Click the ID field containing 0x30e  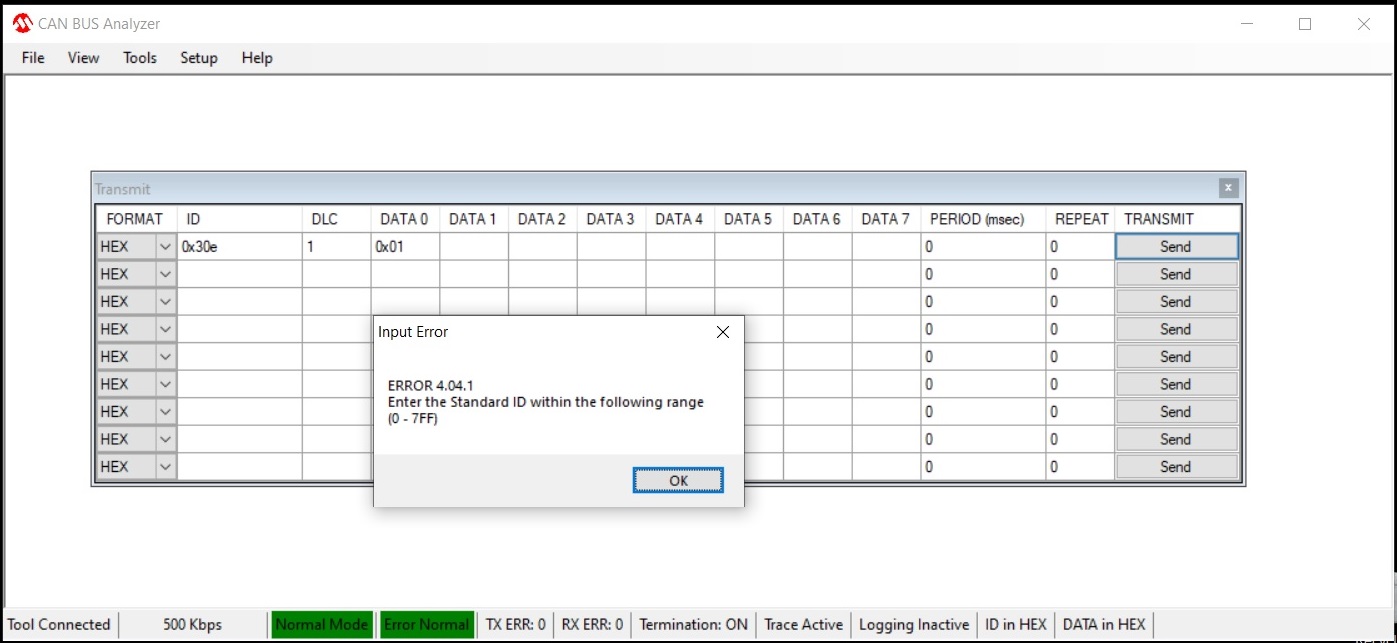[x=239, y=247]
